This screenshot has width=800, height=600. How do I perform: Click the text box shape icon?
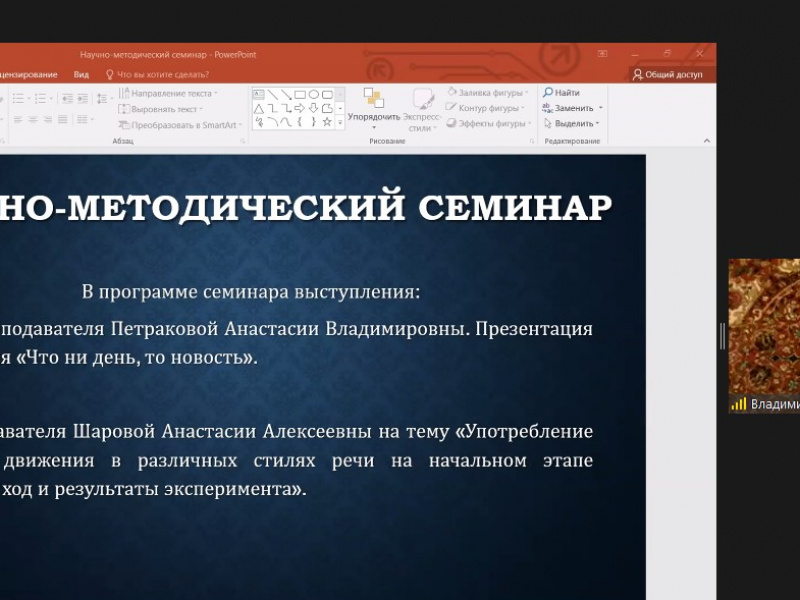coord(259,94)
